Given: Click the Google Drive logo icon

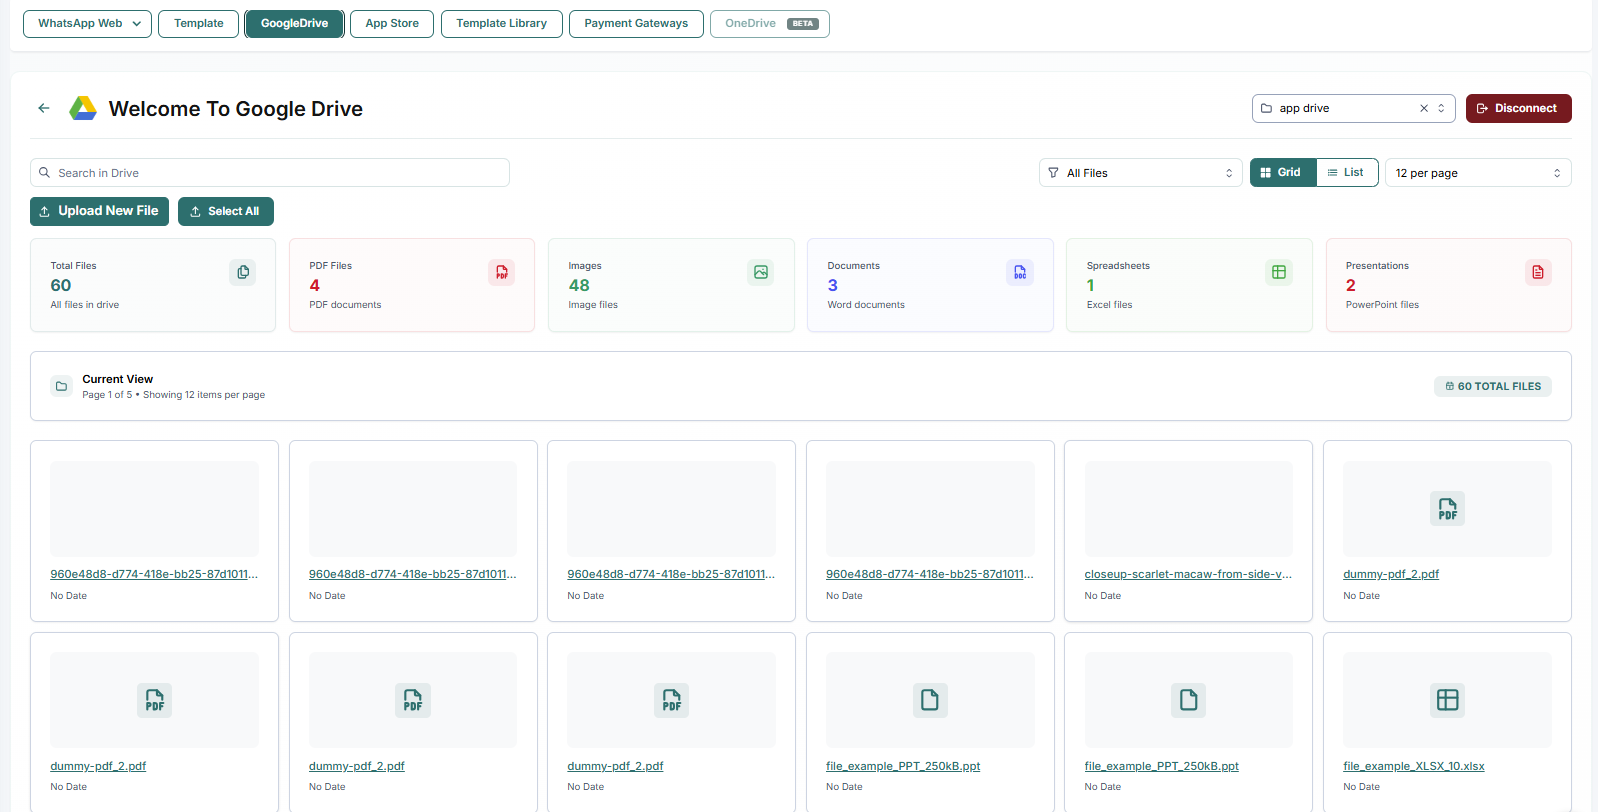Looking at the screenshot, I should 82,108.
